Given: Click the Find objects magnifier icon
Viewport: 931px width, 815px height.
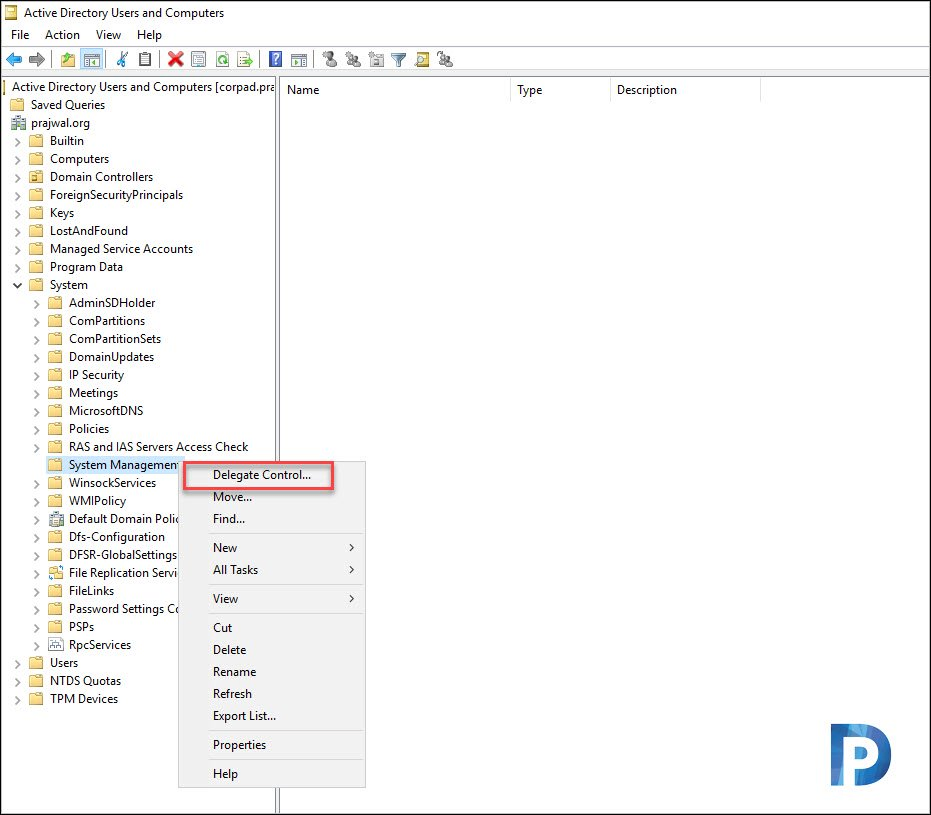Looking at the screenshot, I should click(x=422, y=59).
